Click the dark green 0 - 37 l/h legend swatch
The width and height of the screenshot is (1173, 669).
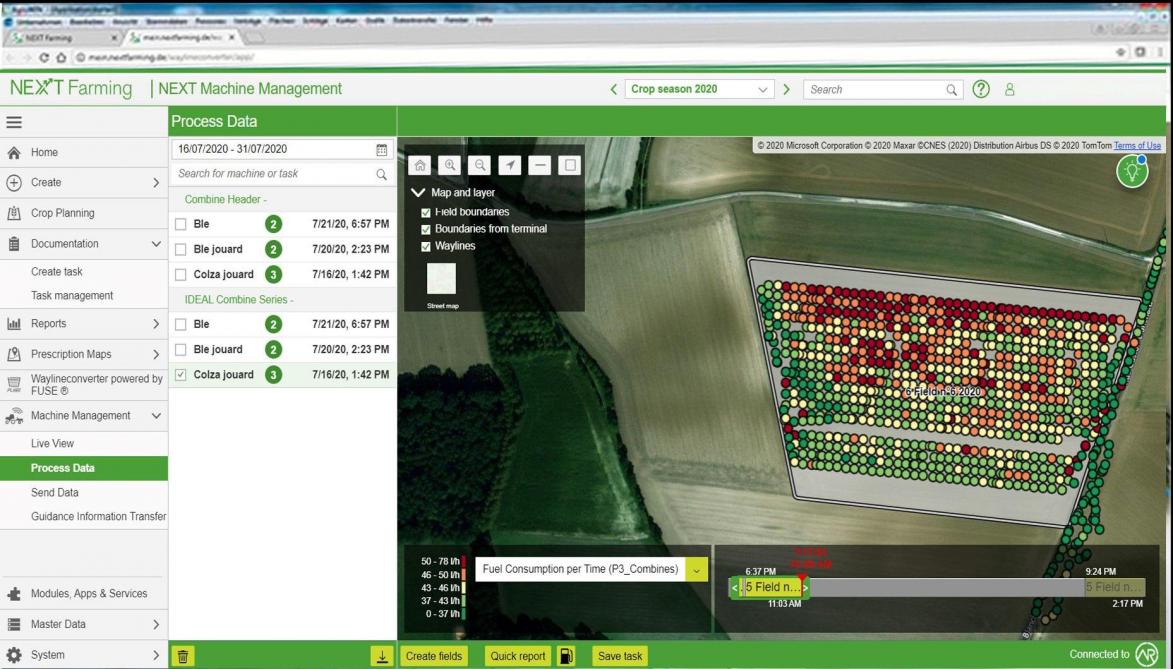click(x=464, y=614)
